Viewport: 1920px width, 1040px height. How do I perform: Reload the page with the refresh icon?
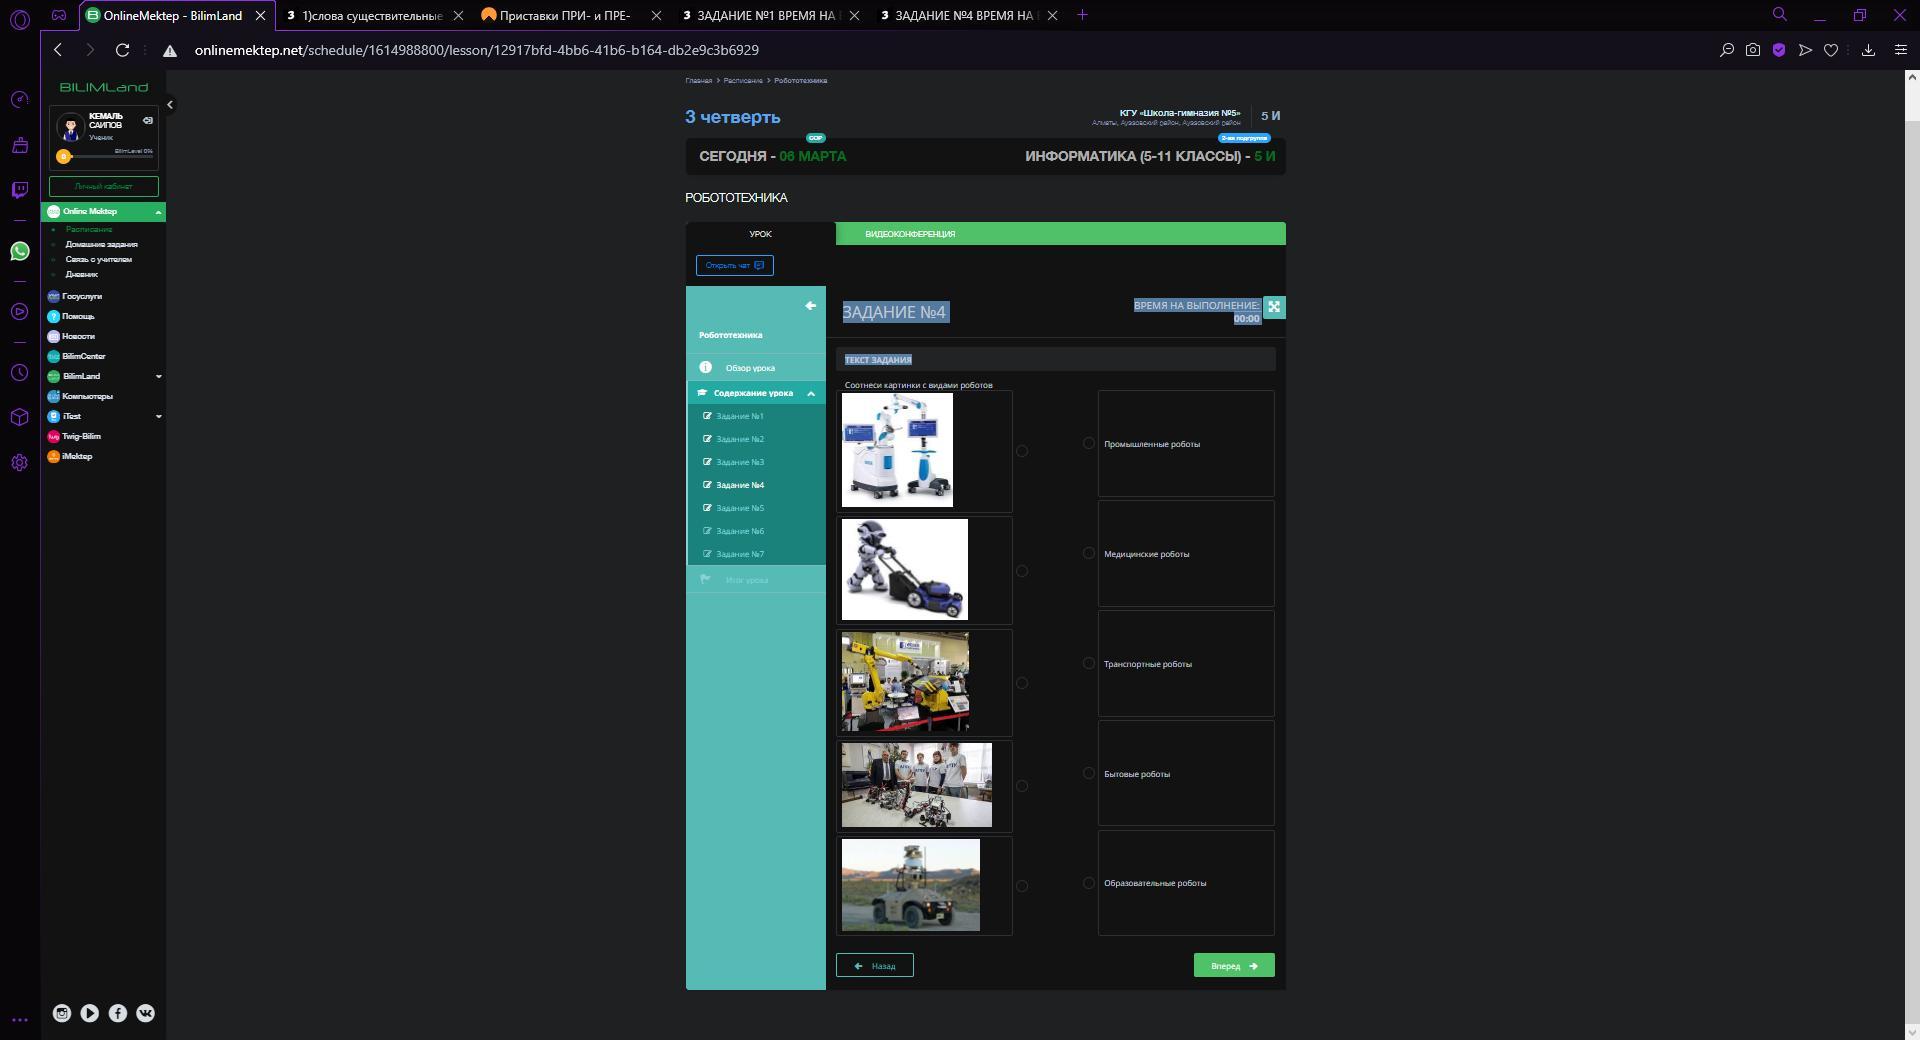(122, 50)
